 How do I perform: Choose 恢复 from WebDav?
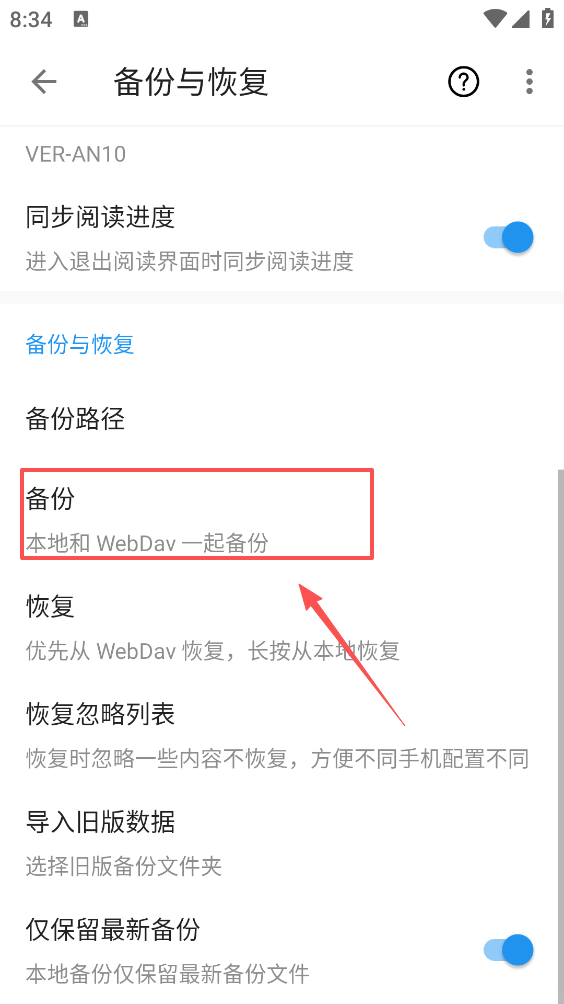282,628
